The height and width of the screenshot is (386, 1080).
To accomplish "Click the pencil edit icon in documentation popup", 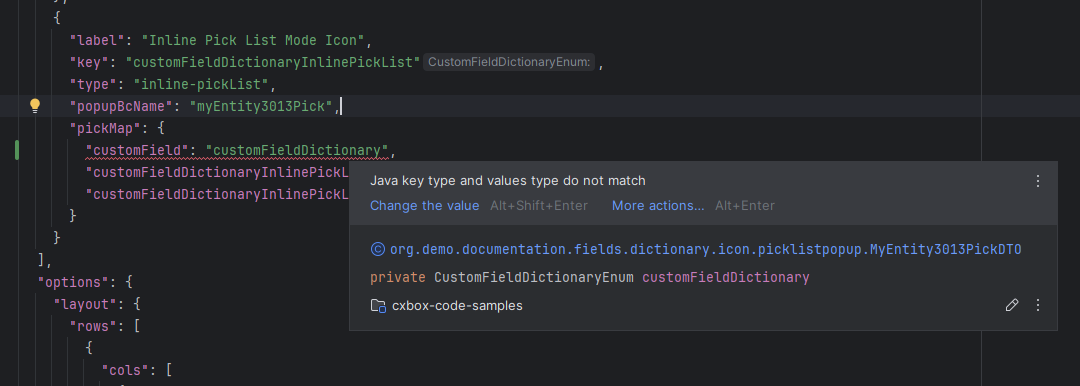I will pos(1012,305).
